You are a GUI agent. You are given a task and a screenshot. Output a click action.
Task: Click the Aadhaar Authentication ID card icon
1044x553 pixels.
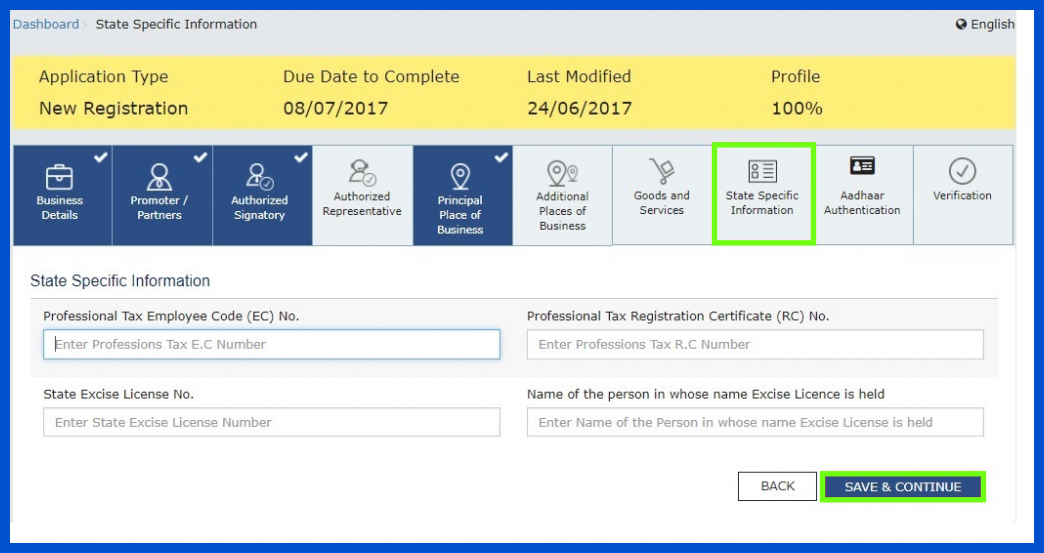pos(862,166)
